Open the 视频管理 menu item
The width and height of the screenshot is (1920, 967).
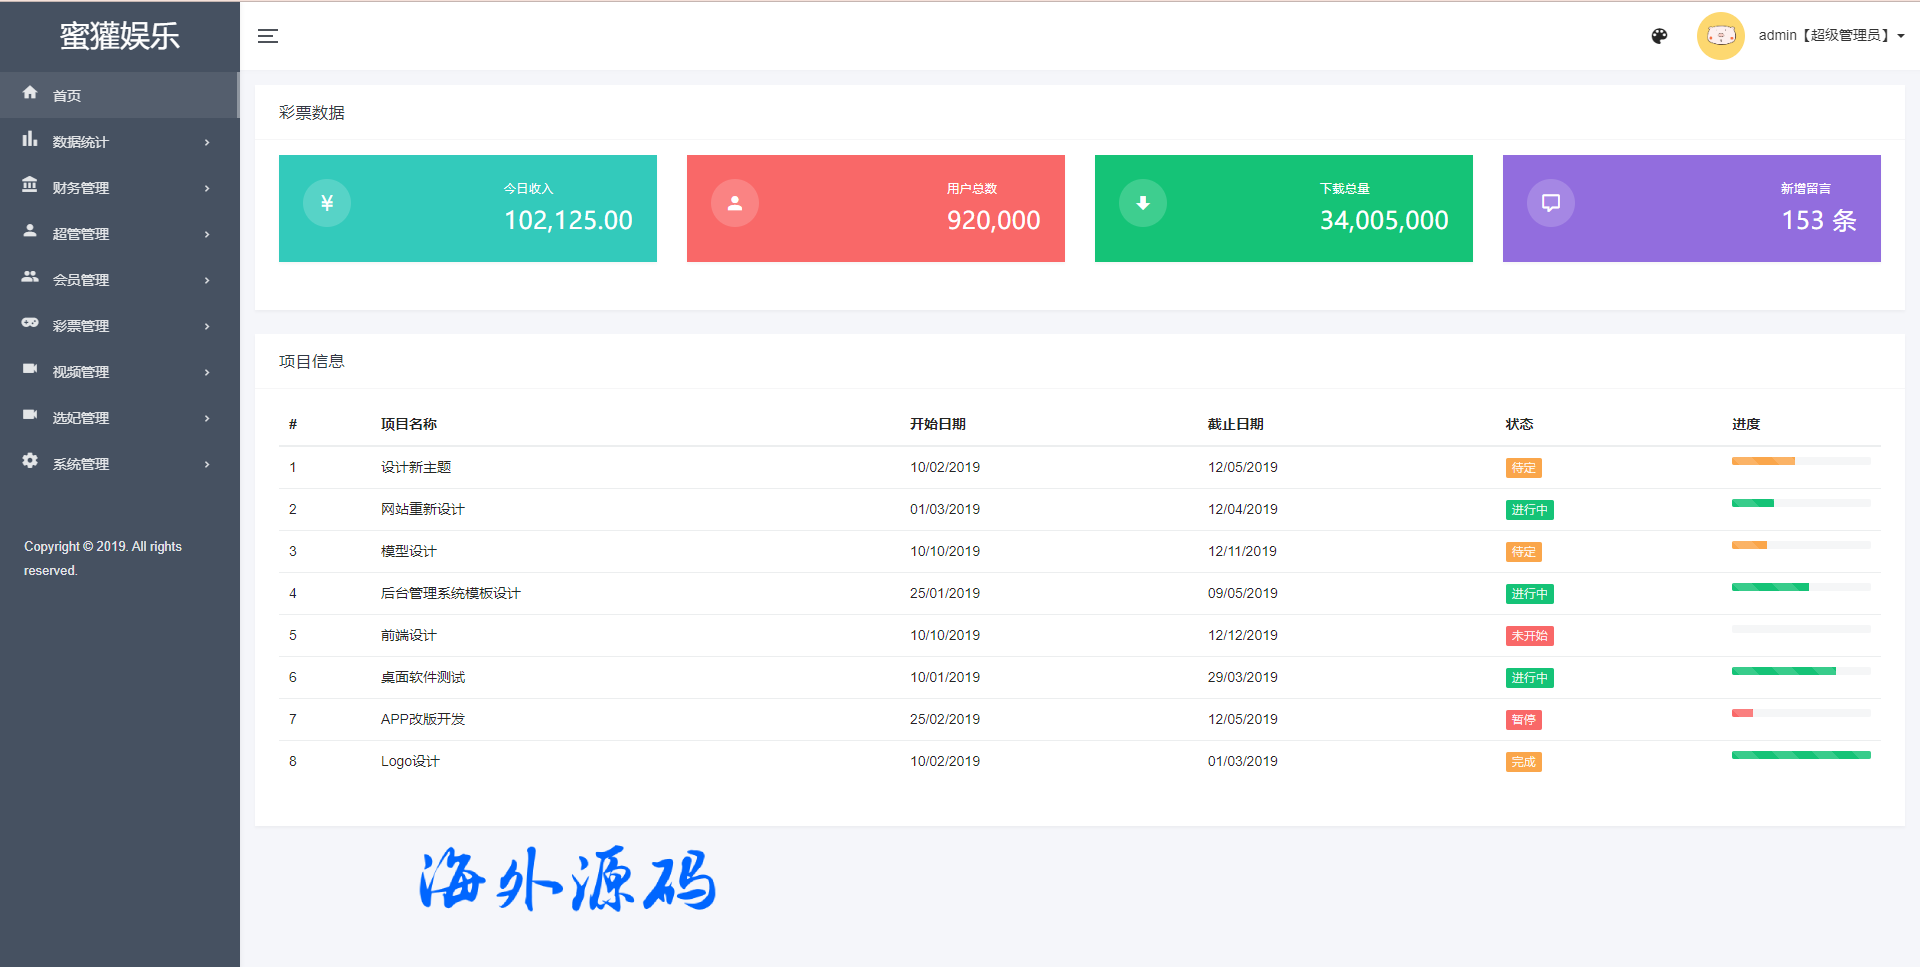81,372
